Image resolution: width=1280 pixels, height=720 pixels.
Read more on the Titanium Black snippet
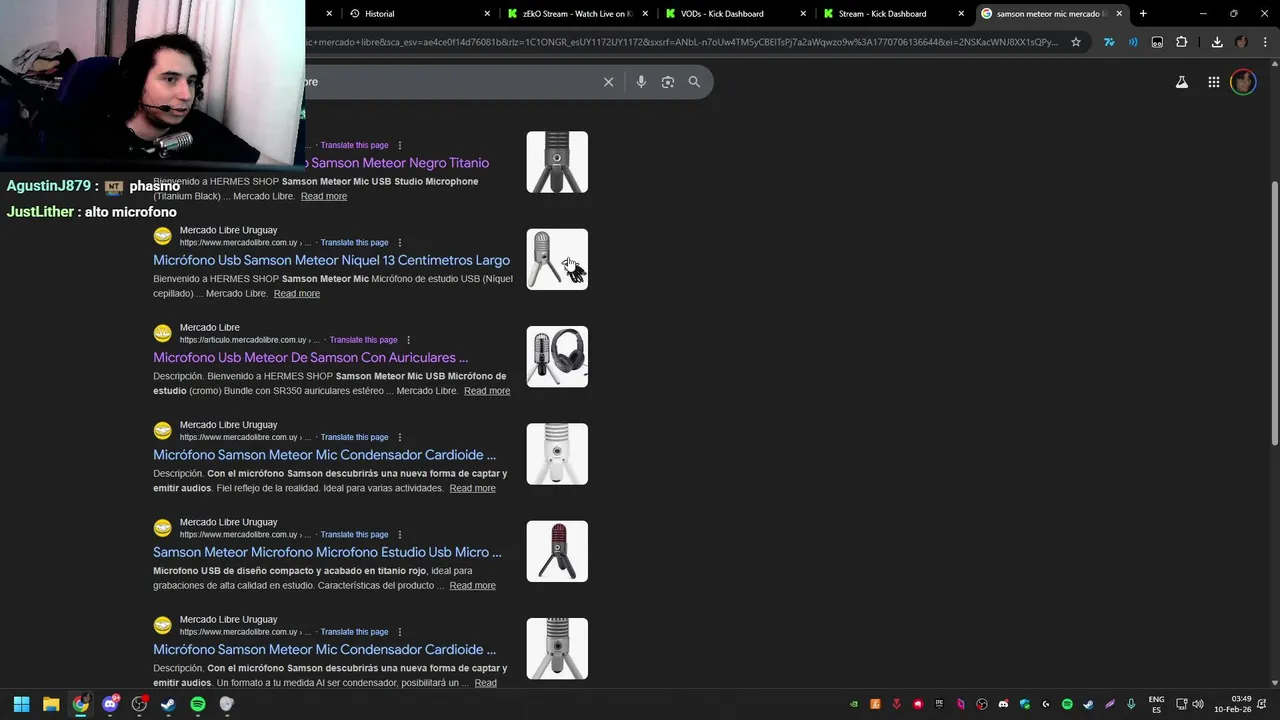(324, 196)
